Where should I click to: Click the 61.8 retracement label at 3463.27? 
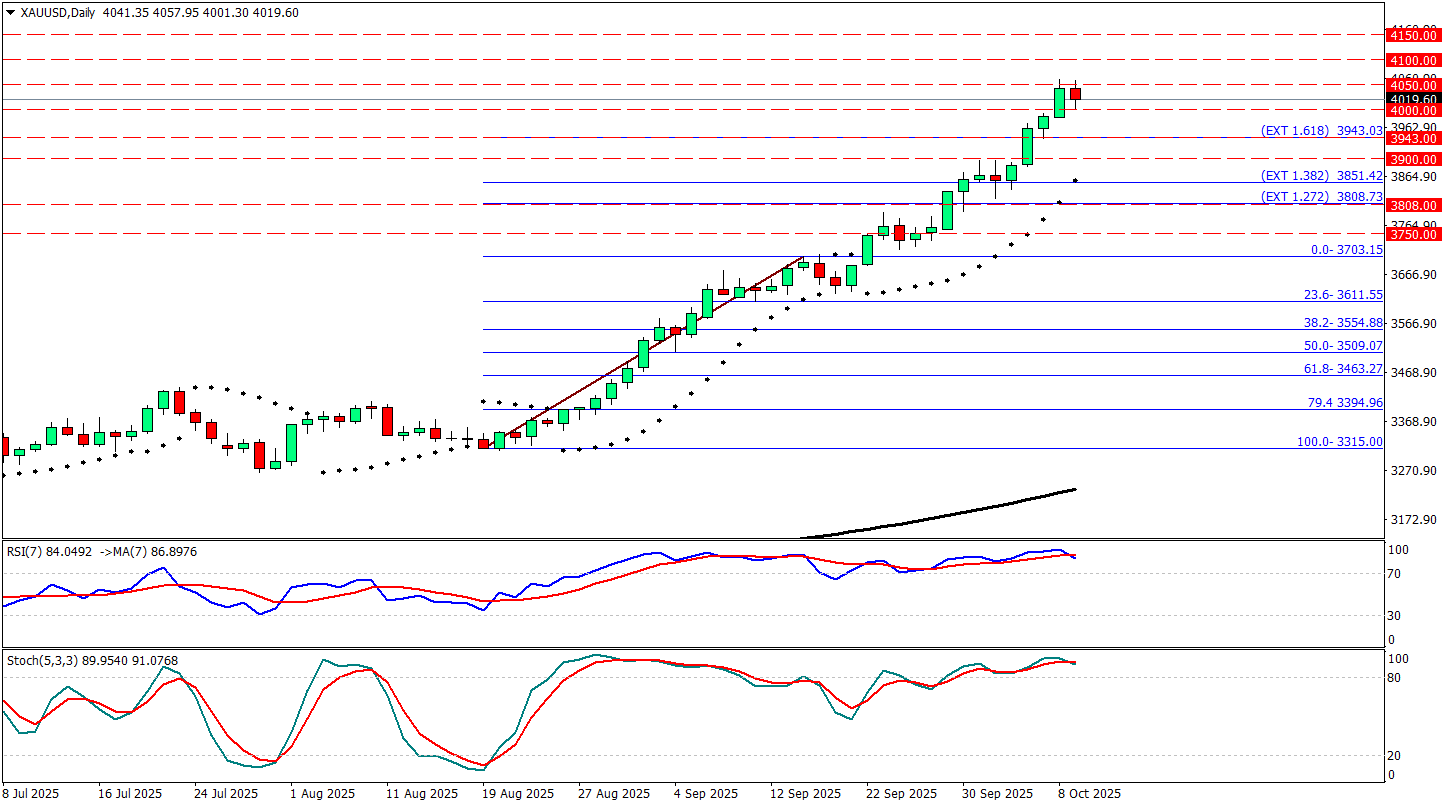(x=1343, y=369)
